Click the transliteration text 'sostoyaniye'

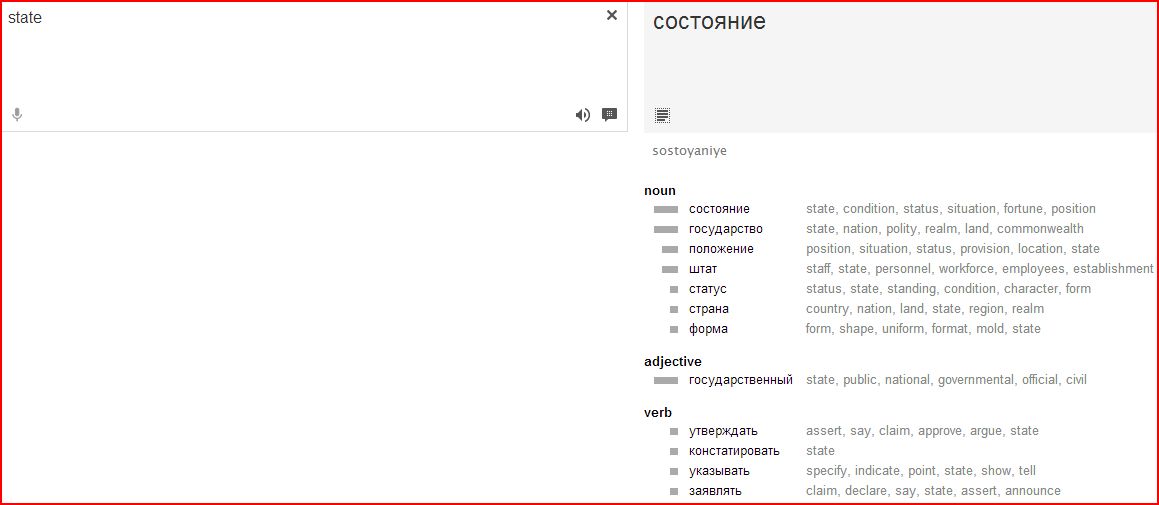point(689,152)
